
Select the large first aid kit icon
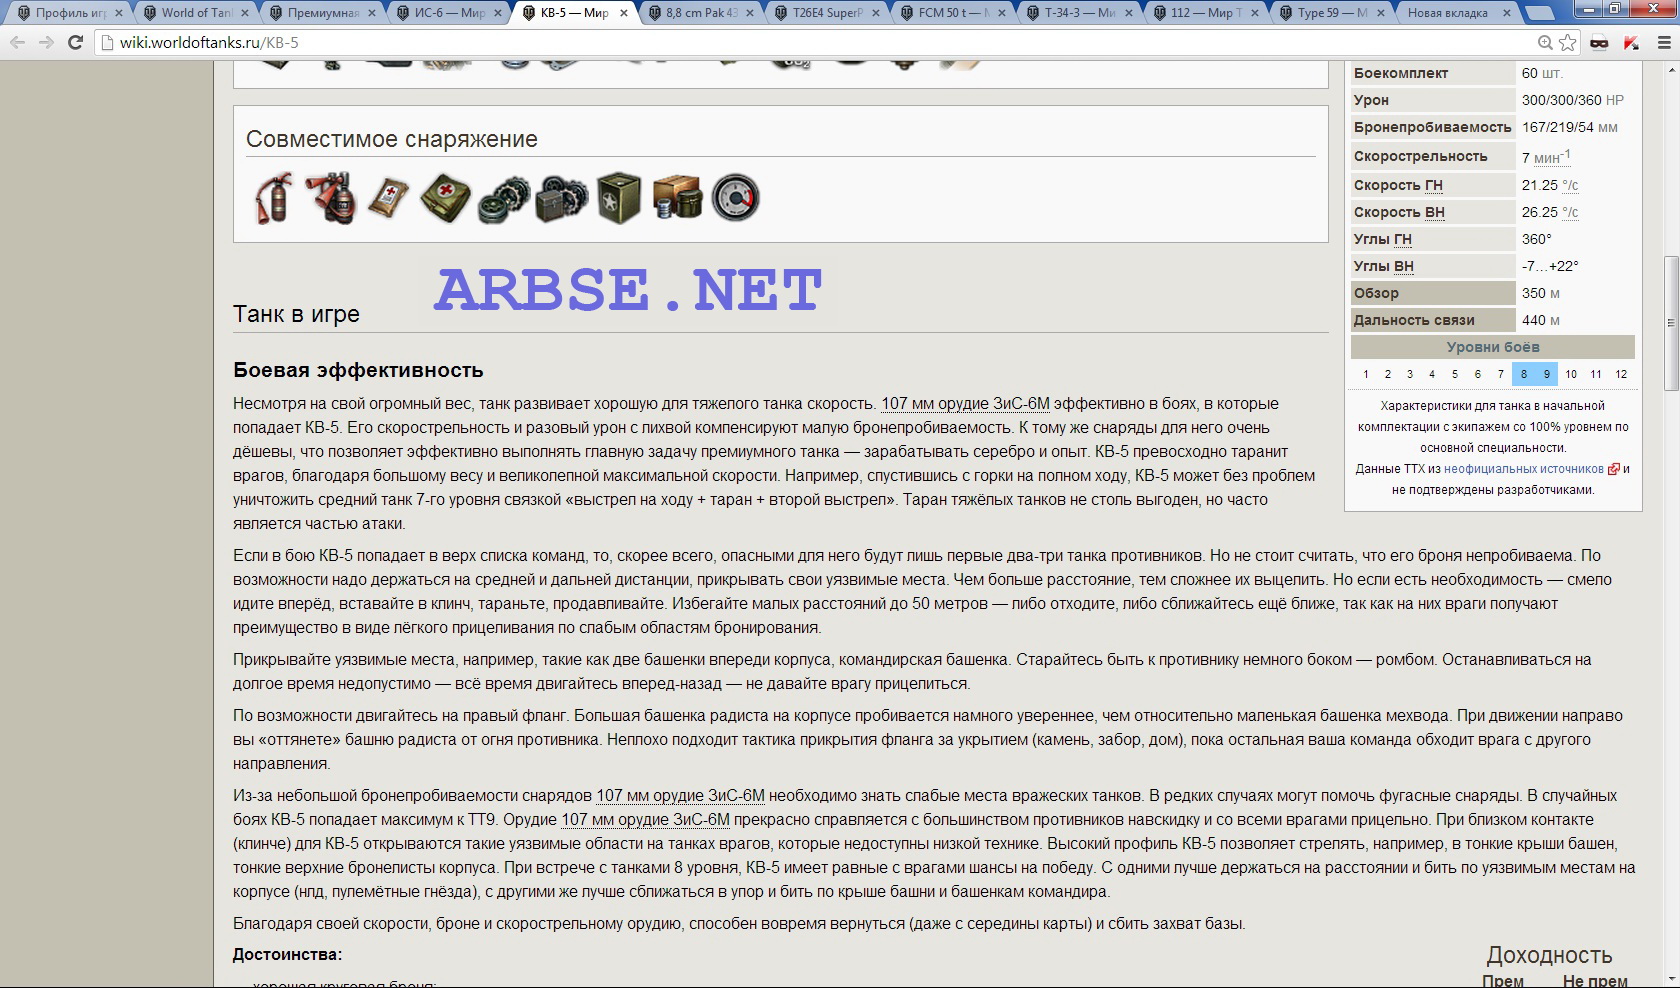coord(445,197)
